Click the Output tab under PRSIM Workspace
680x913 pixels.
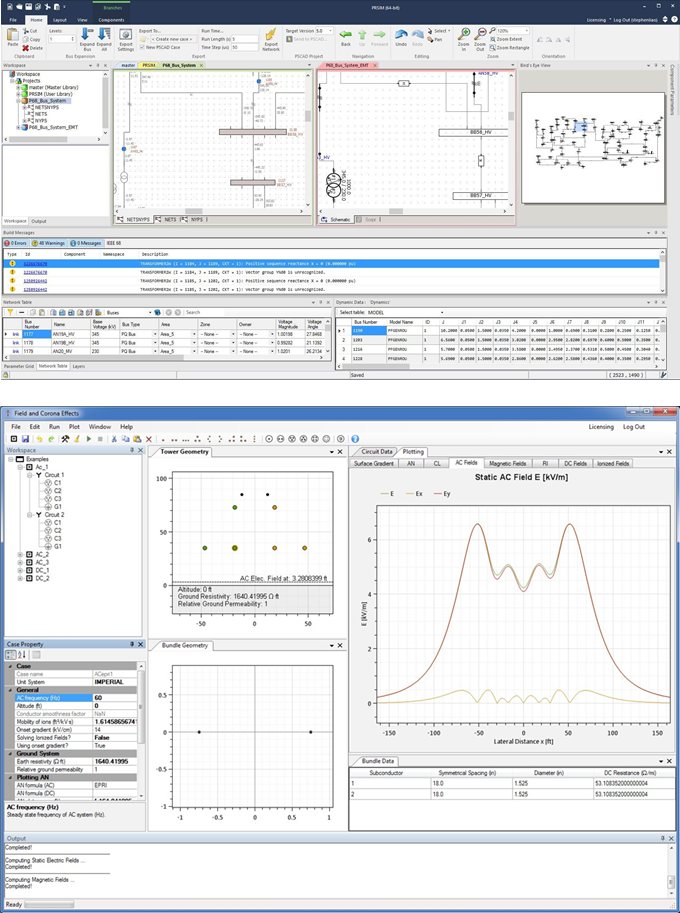pos(39,221)
